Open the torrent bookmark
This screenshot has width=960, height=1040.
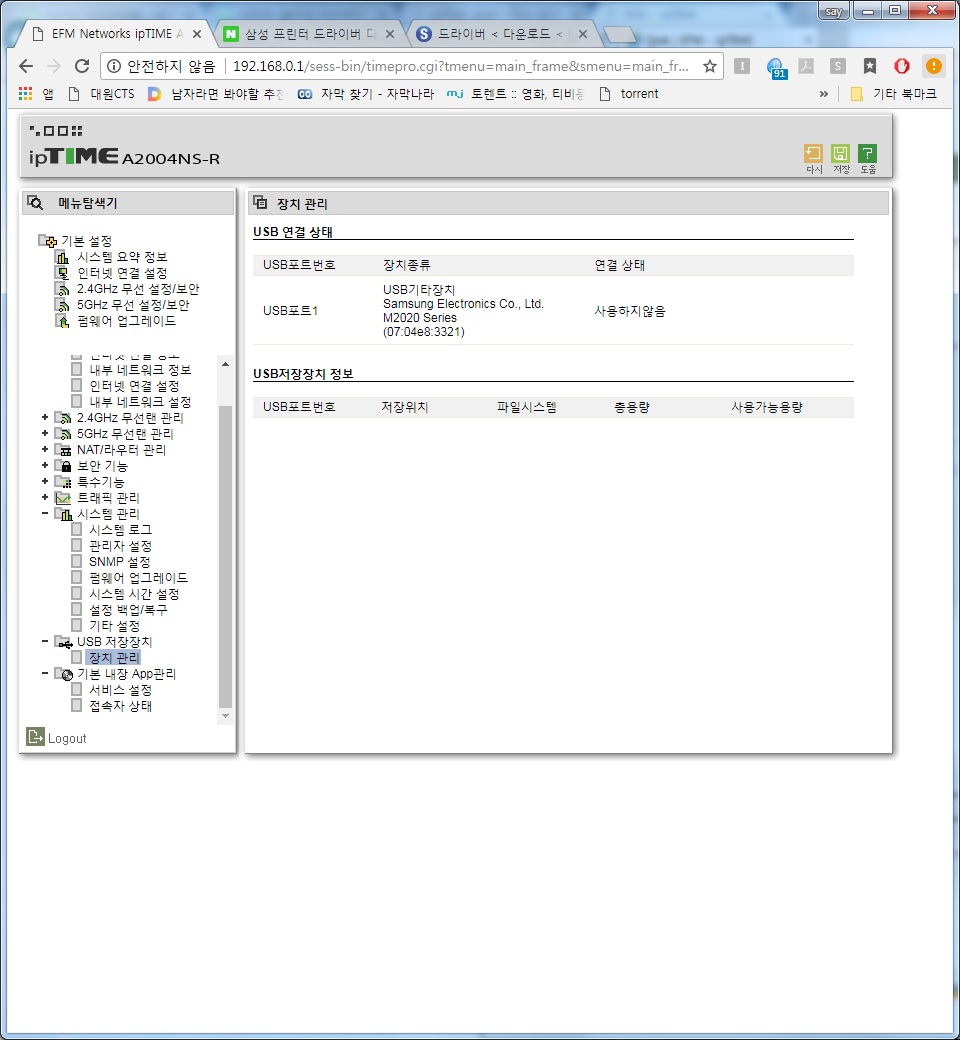[629, 94]
